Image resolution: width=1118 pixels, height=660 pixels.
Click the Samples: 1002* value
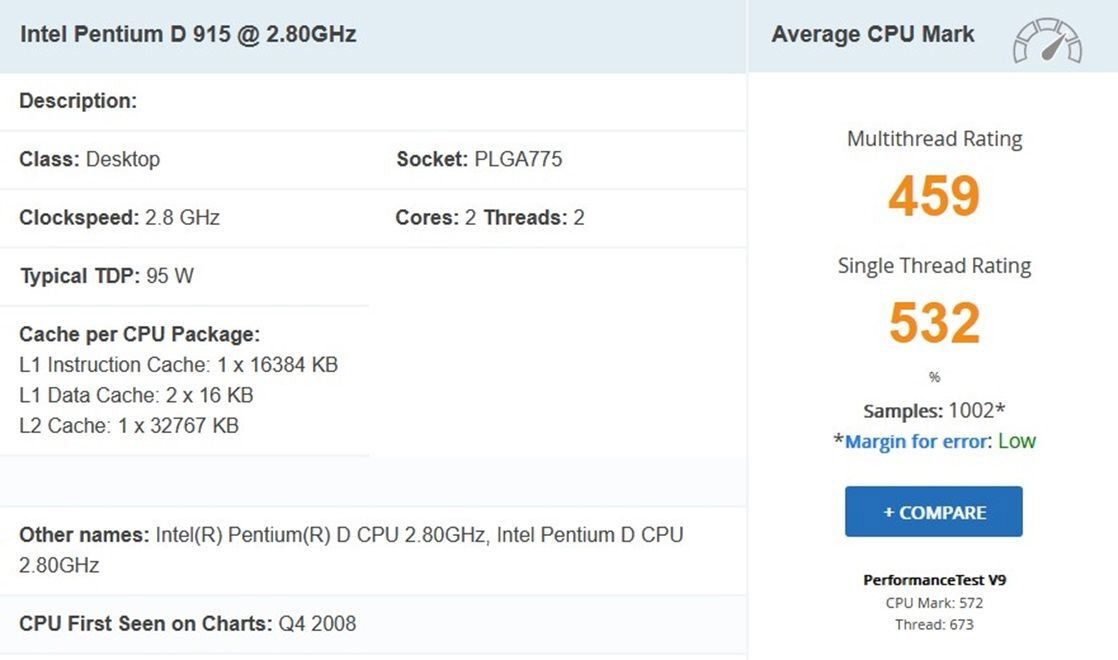click(x=934, y=411)
